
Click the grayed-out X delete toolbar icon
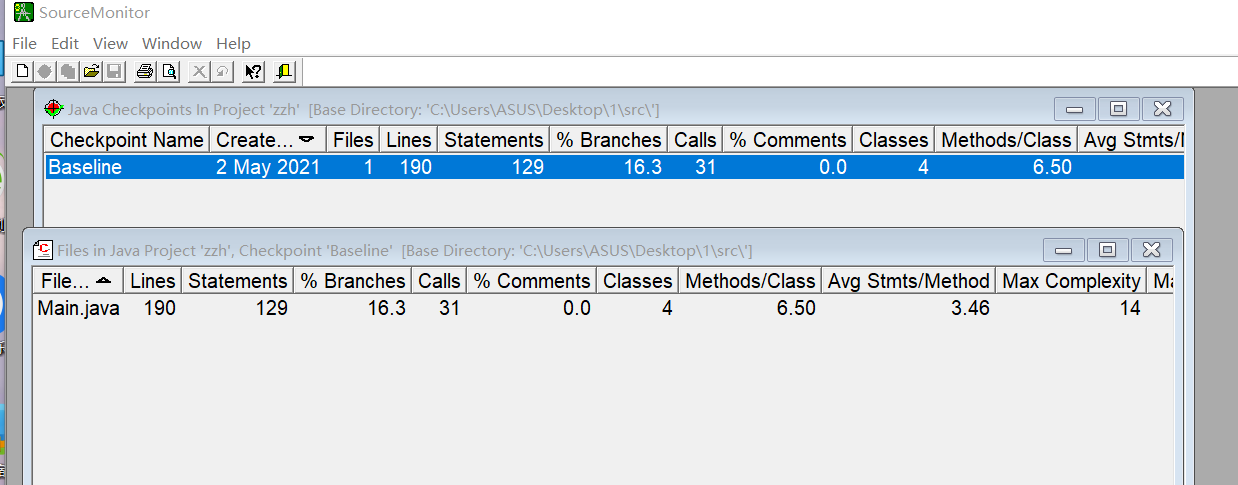point(199,71)
